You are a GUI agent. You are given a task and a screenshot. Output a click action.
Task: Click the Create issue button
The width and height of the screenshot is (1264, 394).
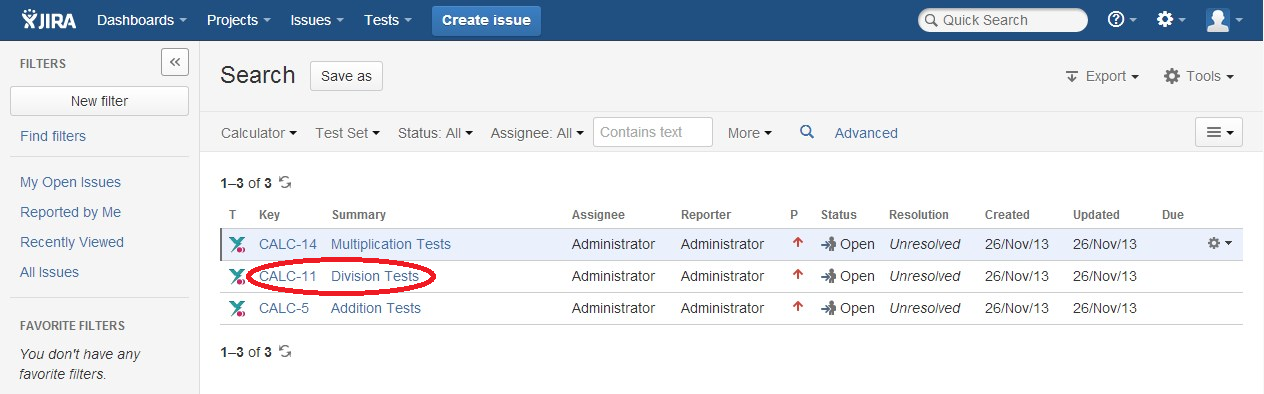pyautogui.click(x=486, y=20)
